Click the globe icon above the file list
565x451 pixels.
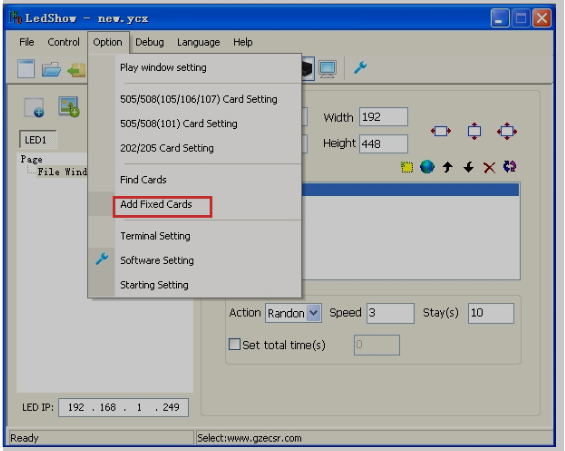click(x=427, y=167)
